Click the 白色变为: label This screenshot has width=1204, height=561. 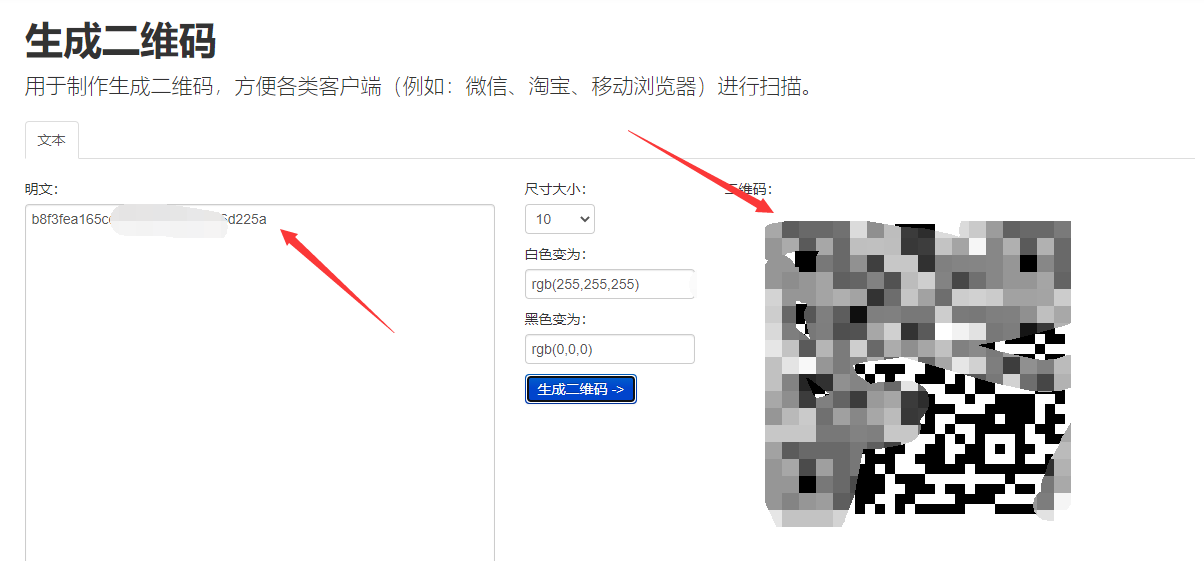pos(556,254)
